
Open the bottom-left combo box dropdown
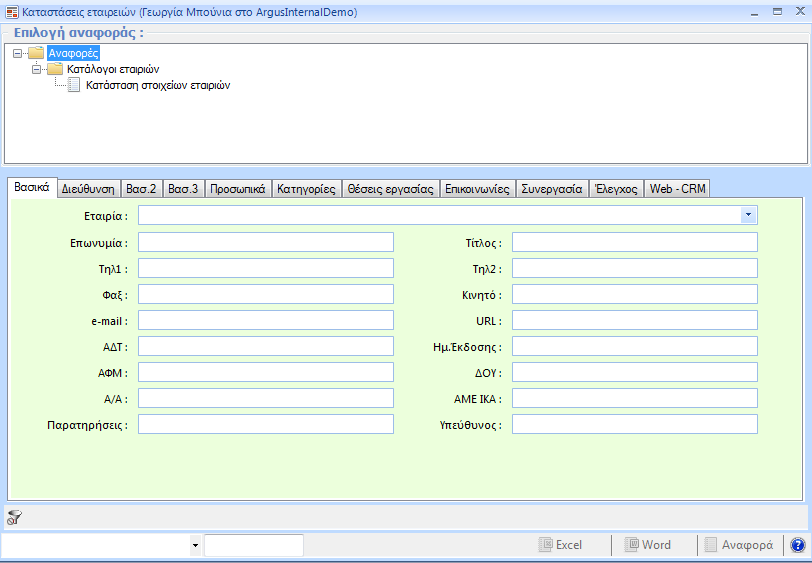click(x=194, y=545)
